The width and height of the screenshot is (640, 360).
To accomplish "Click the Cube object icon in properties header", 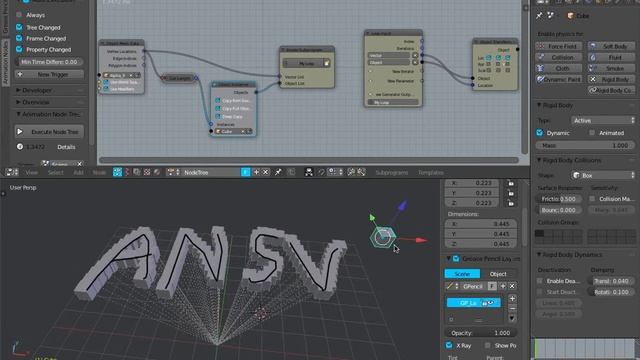I will click(x=570, y=16).
